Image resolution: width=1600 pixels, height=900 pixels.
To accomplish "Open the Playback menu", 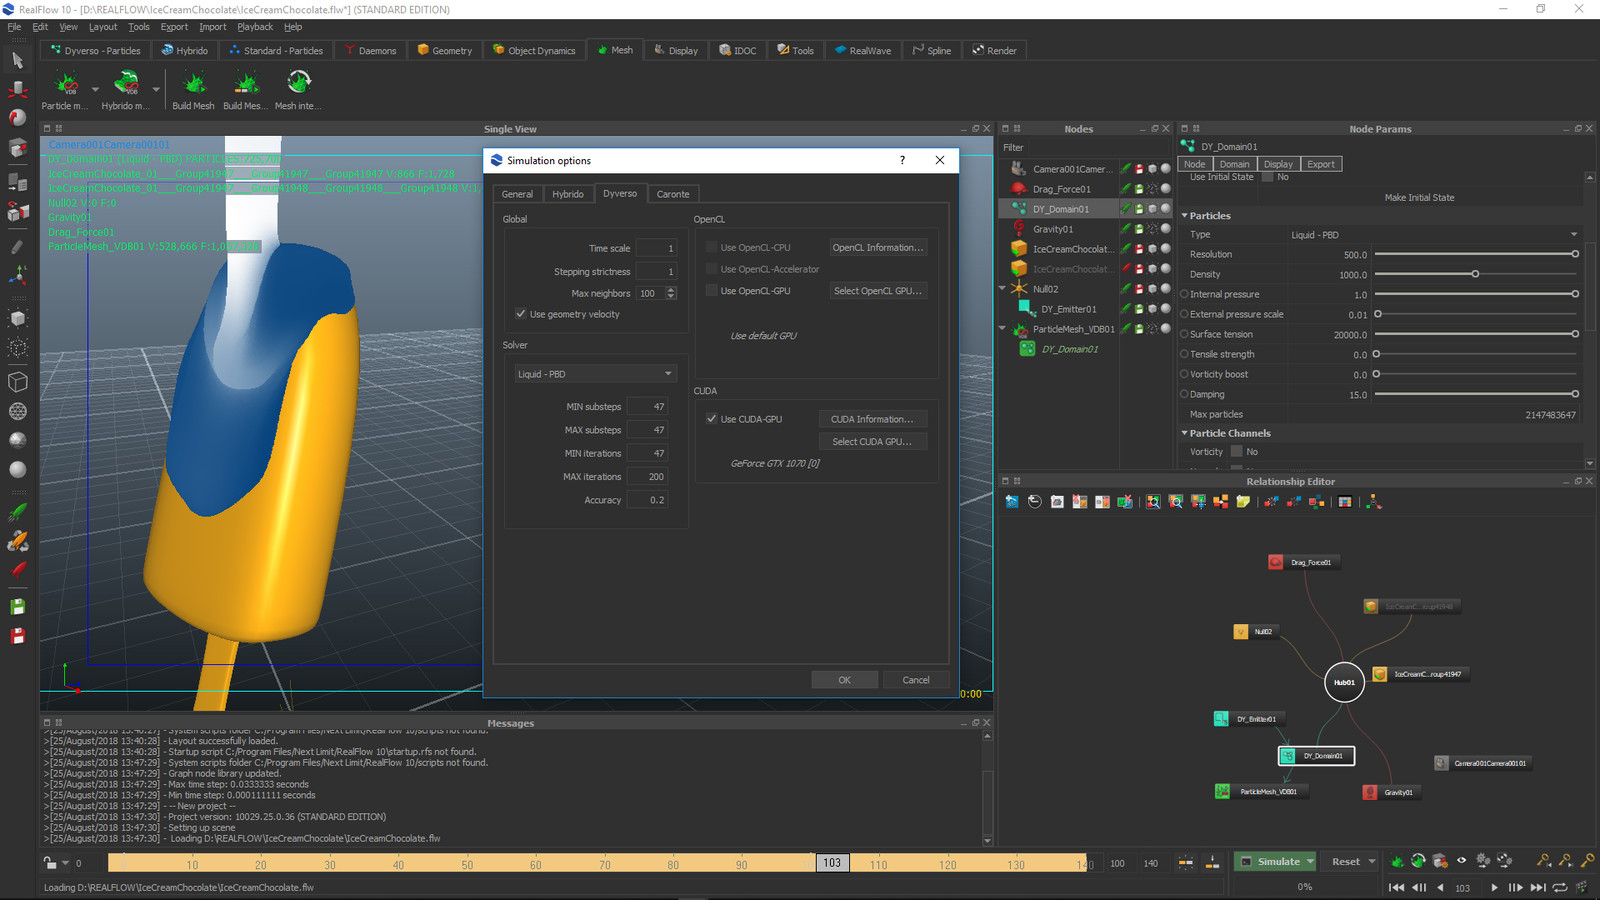I will coord(254,27).
